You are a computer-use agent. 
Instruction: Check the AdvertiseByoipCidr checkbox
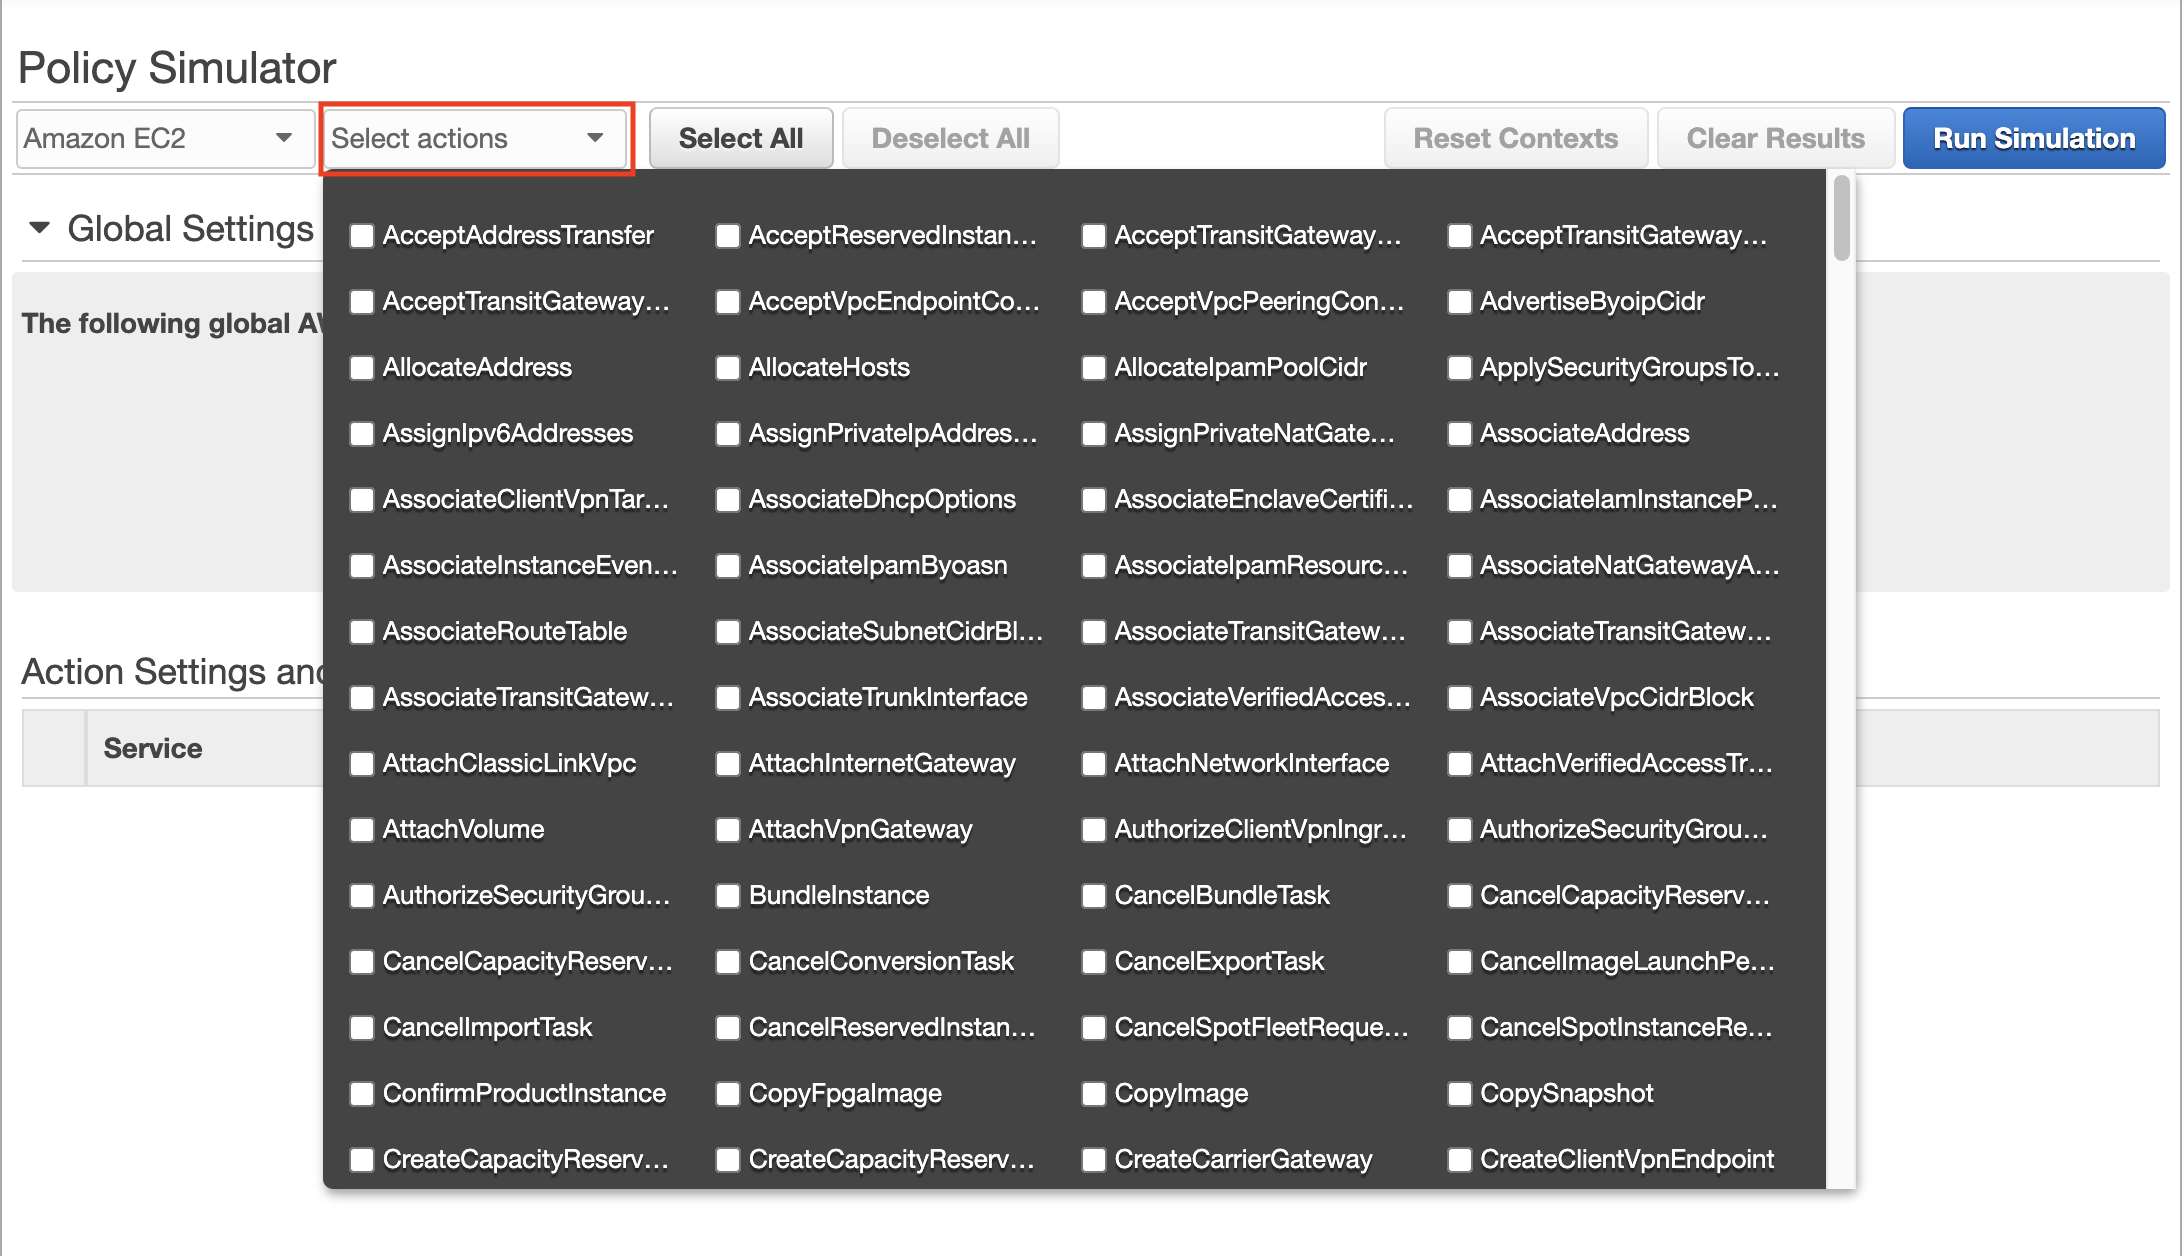pos(1460,302)
